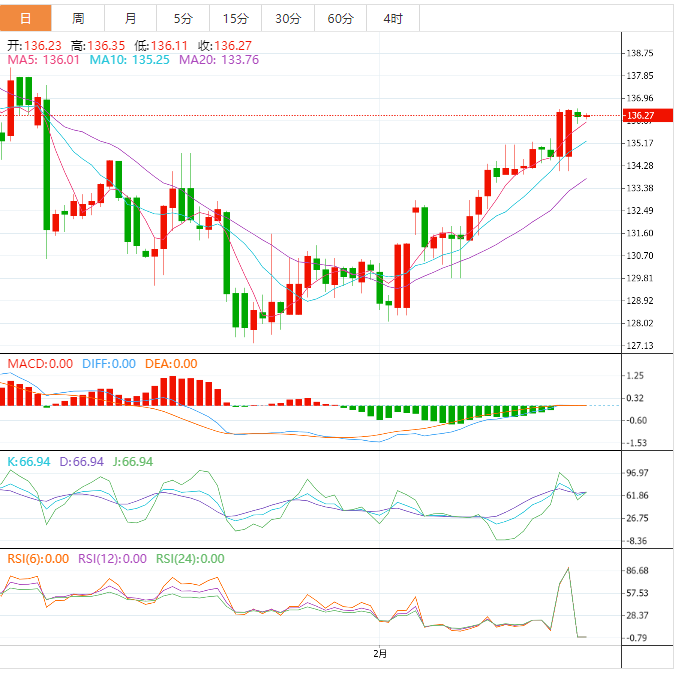Image resolution: width=678 pixels, height=675 pixels.
Task: Click the -8.36 KDJ axis label
Action: pyautogui.click(x=637, y=541)
